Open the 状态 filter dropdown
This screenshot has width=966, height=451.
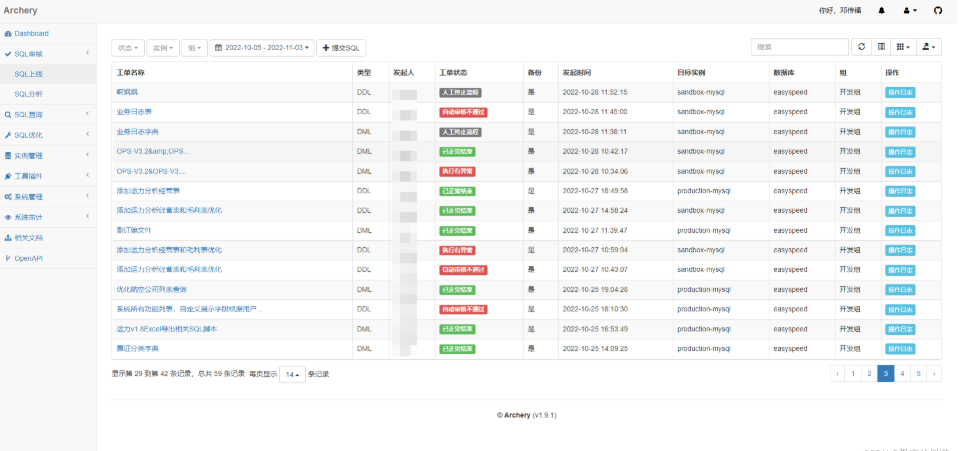128,47
